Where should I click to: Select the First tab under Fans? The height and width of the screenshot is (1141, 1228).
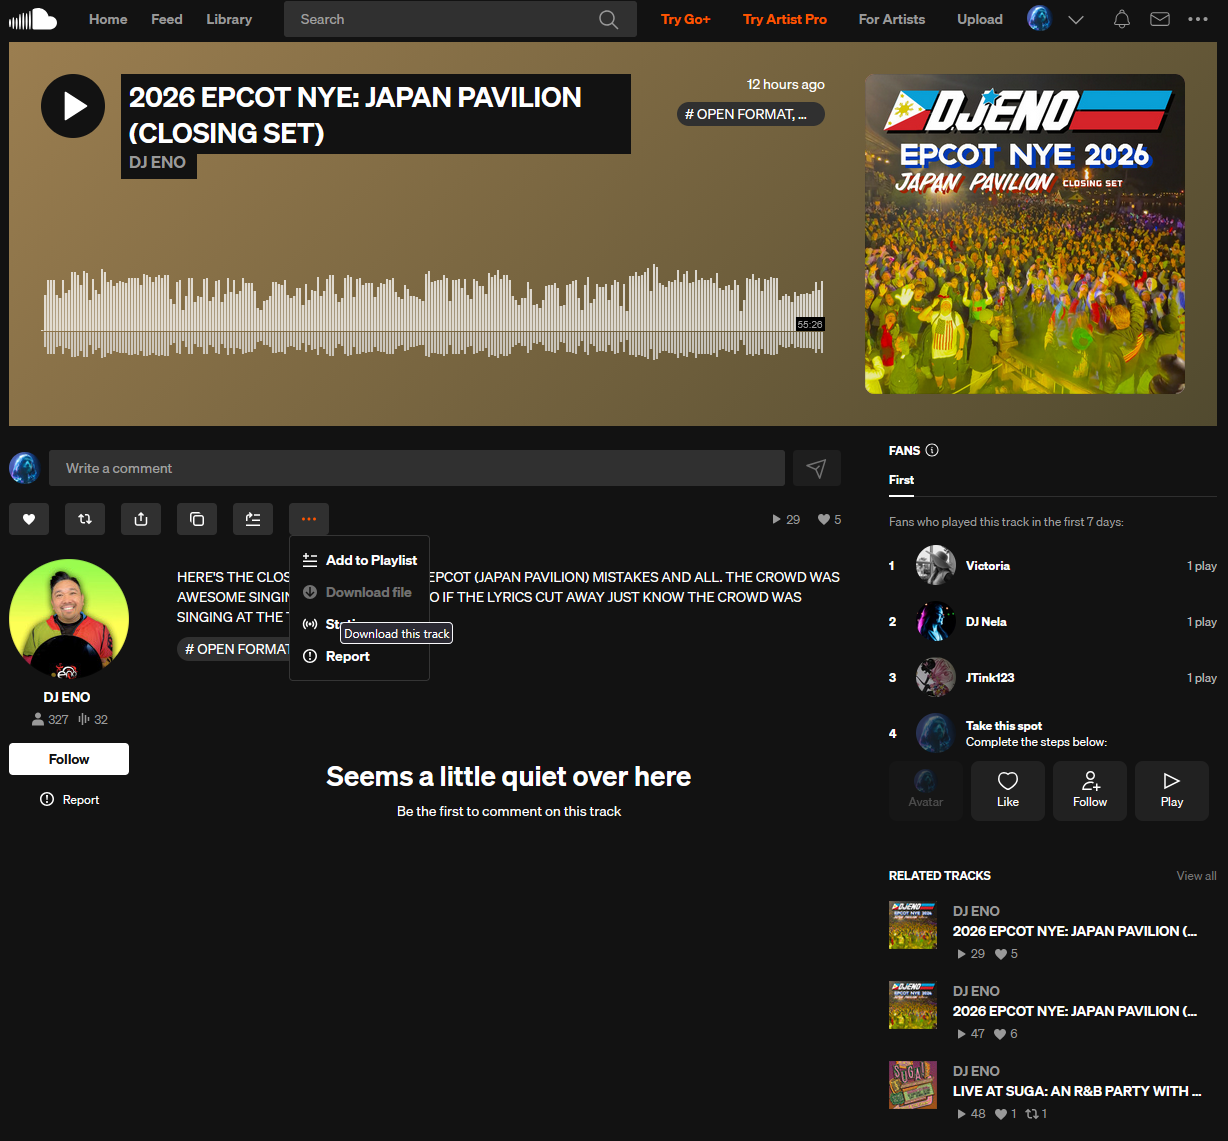click(901, 480)
